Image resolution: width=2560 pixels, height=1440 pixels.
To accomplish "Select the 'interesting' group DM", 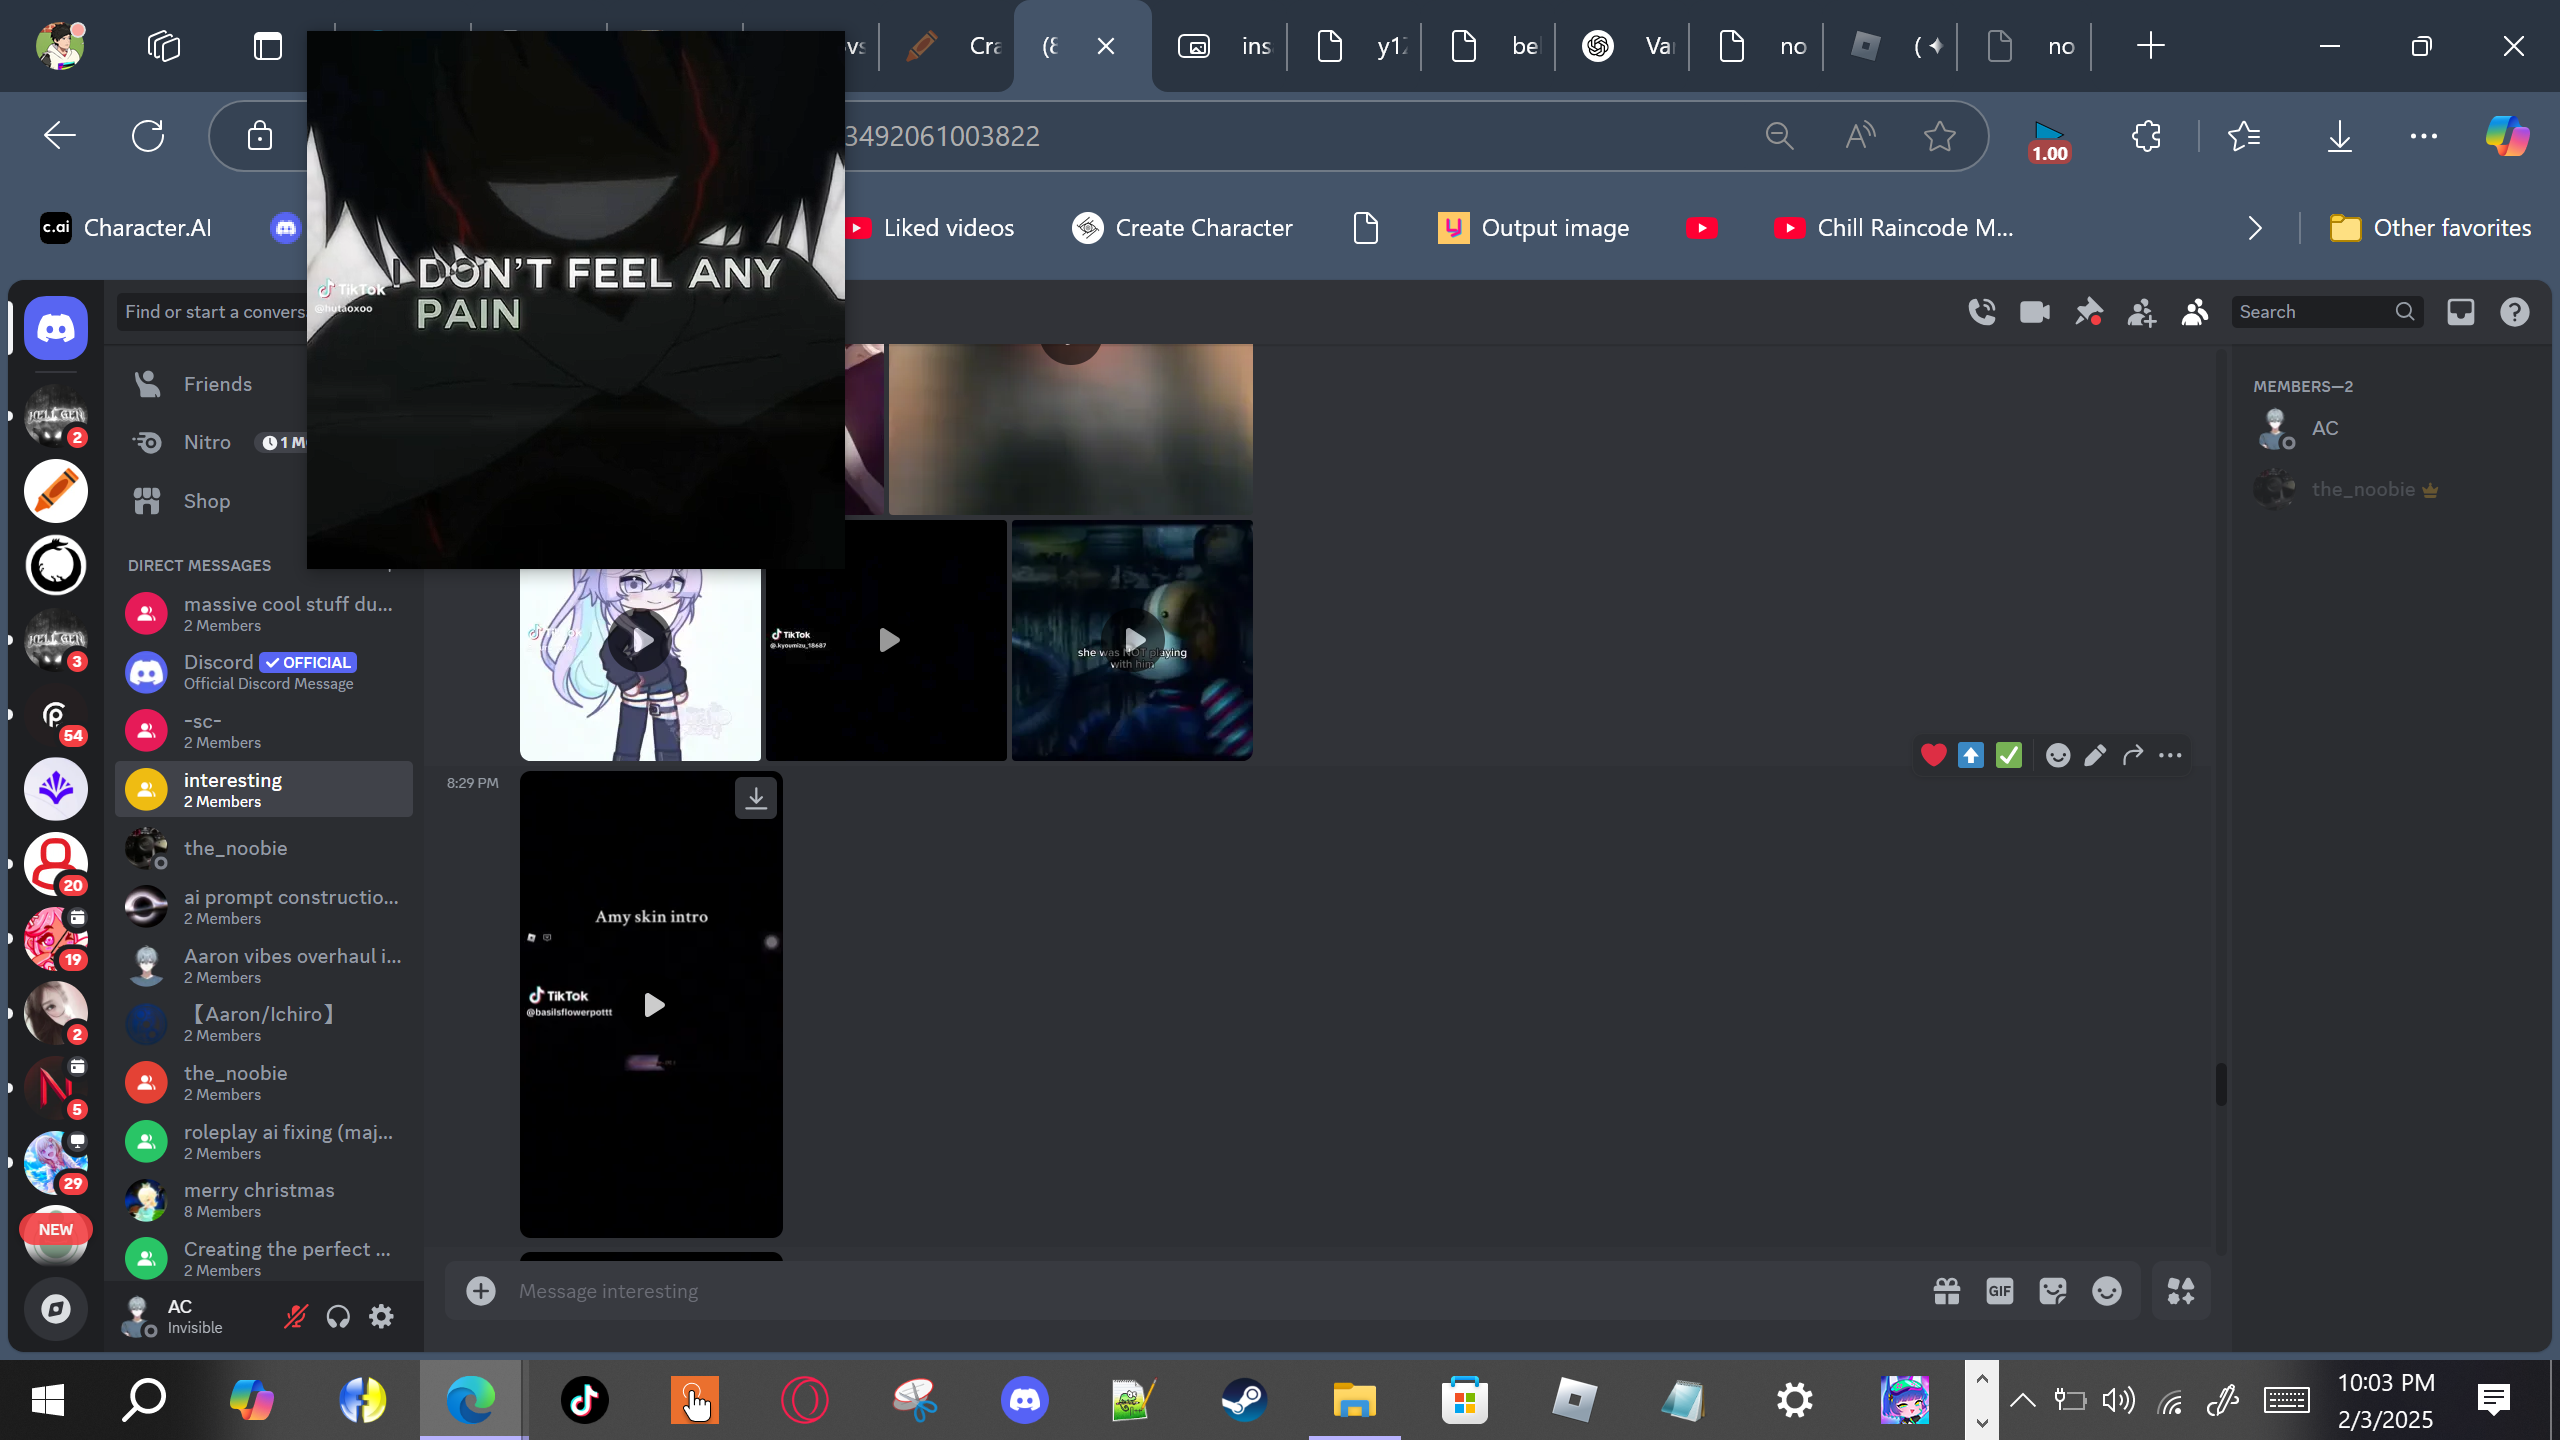I will point(264,789).
